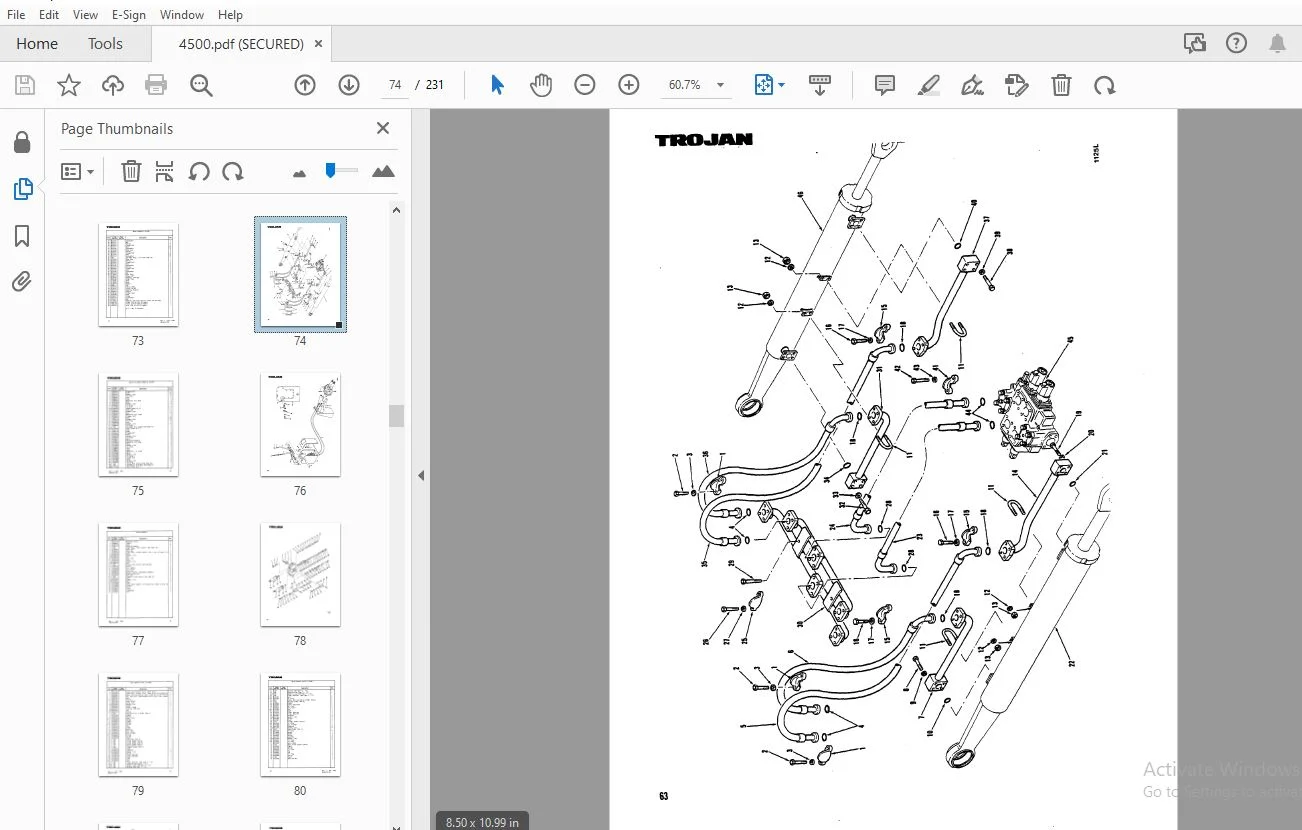Click the page number input field

point(395,85)
